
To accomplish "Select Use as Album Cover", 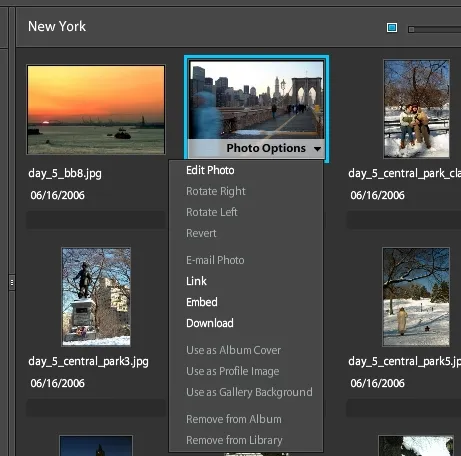I will point(233,350).
